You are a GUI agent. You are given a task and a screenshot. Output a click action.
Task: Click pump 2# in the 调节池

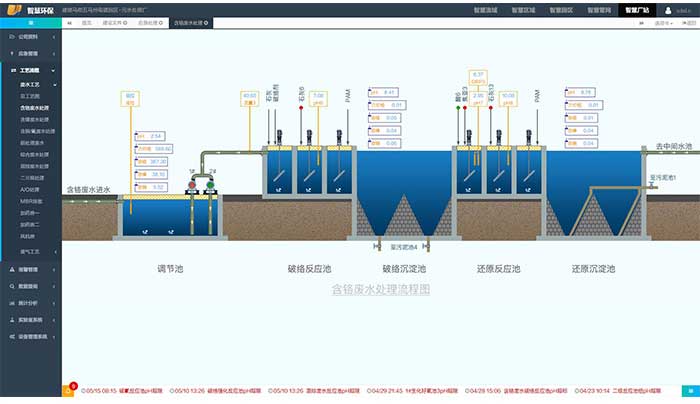tap(210, 185)
